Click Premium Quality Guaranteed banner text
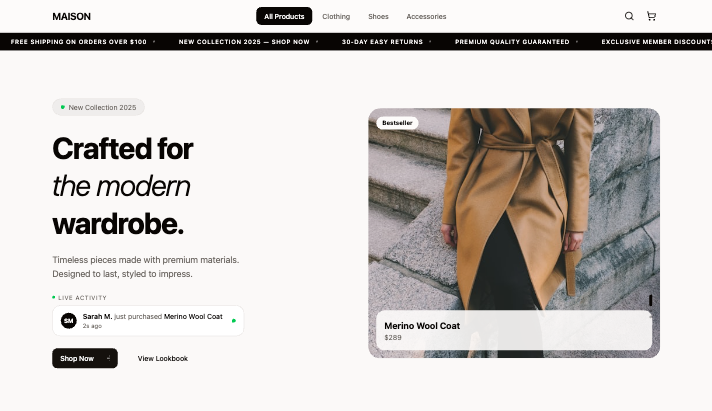Image resolution: width=712 pixels, height=411 pixels. (512, 42)
